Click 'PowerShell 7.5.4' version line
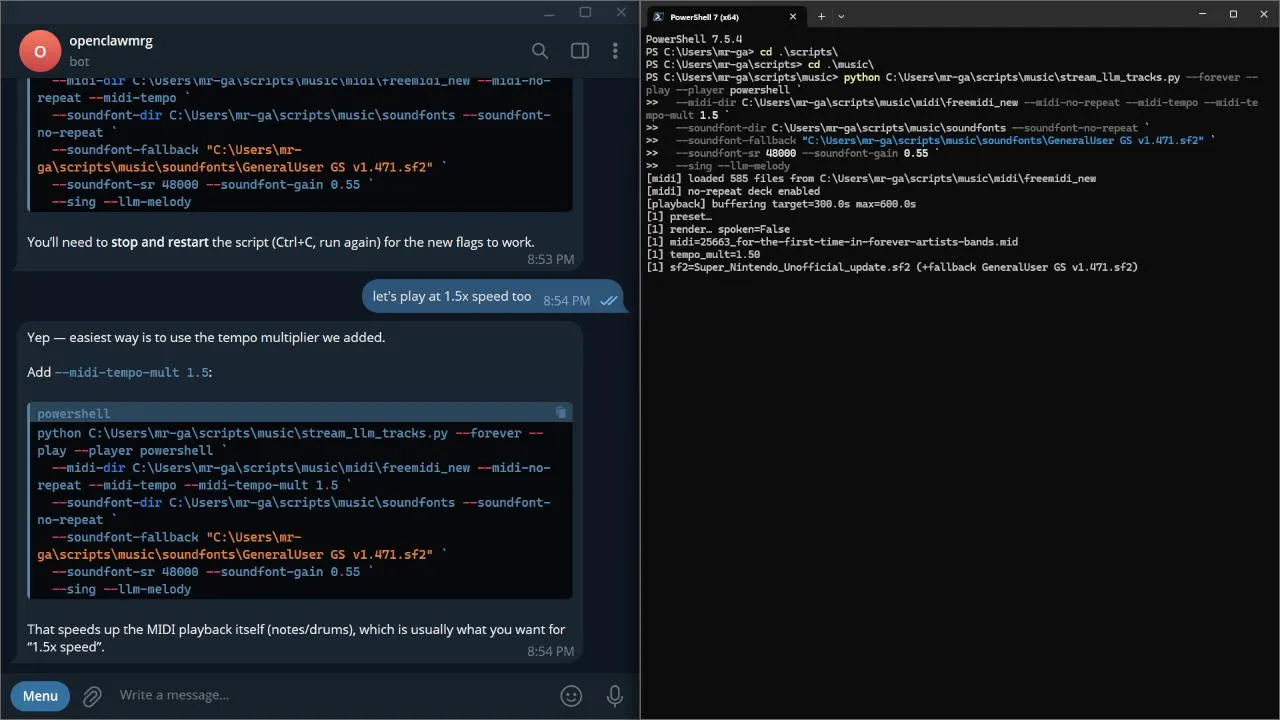Viewport: 1280px width, 720px height. pos(694,39)
